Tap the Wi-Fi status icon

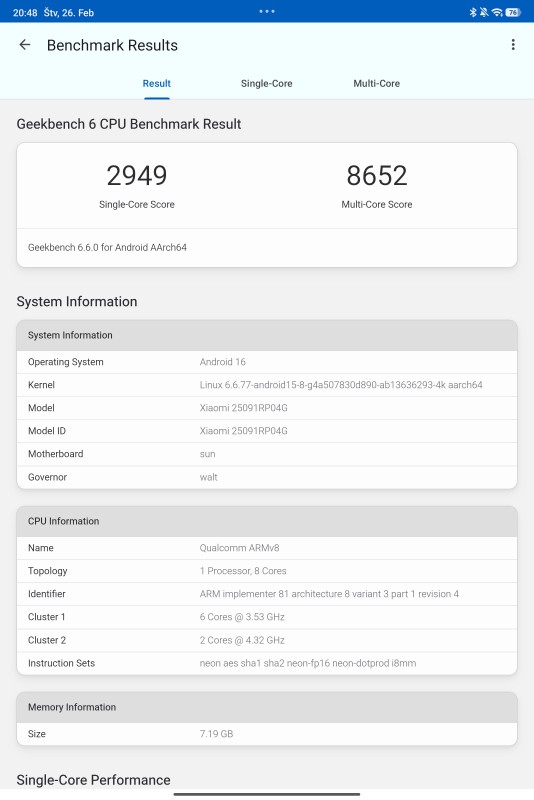497,12
